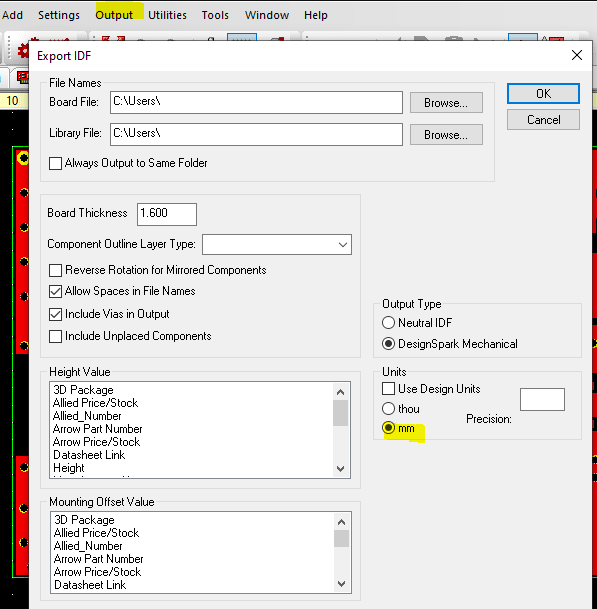The image size is (597, 609).
Task: Open the Window menu
Action: pos(266,15)
